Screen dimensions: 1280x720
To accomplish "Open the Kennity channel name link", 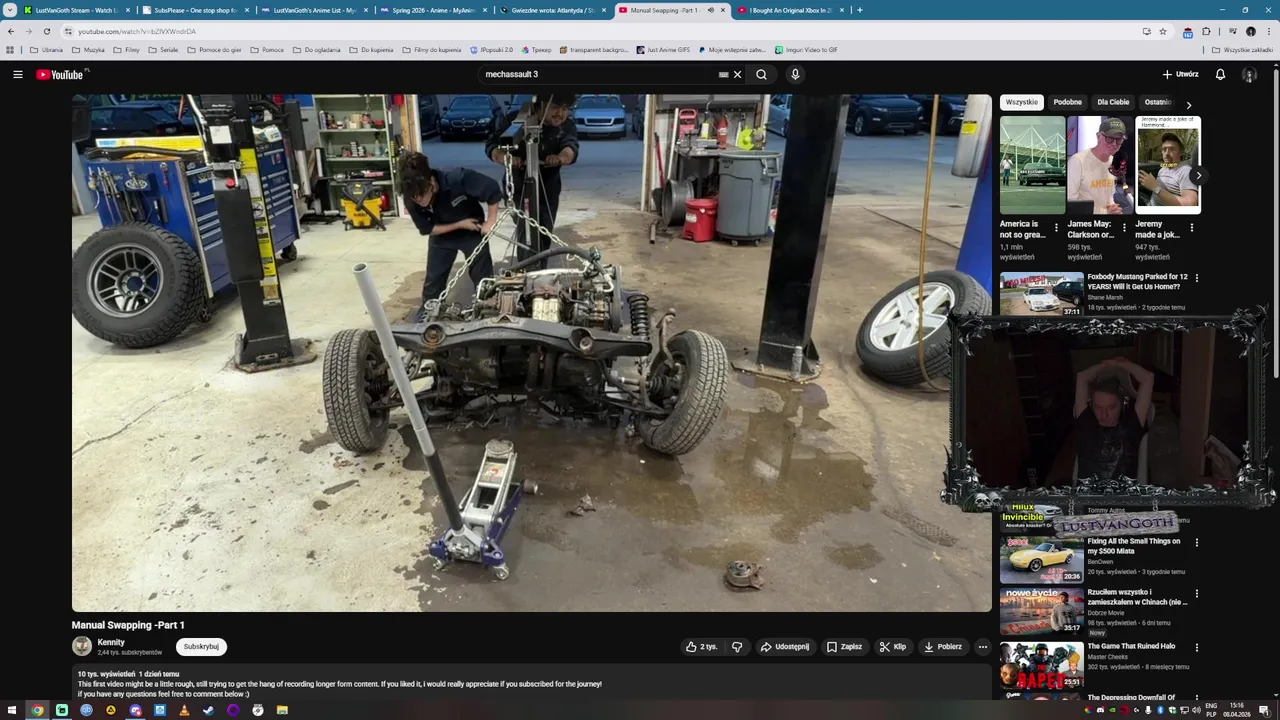I will [111, 642].
